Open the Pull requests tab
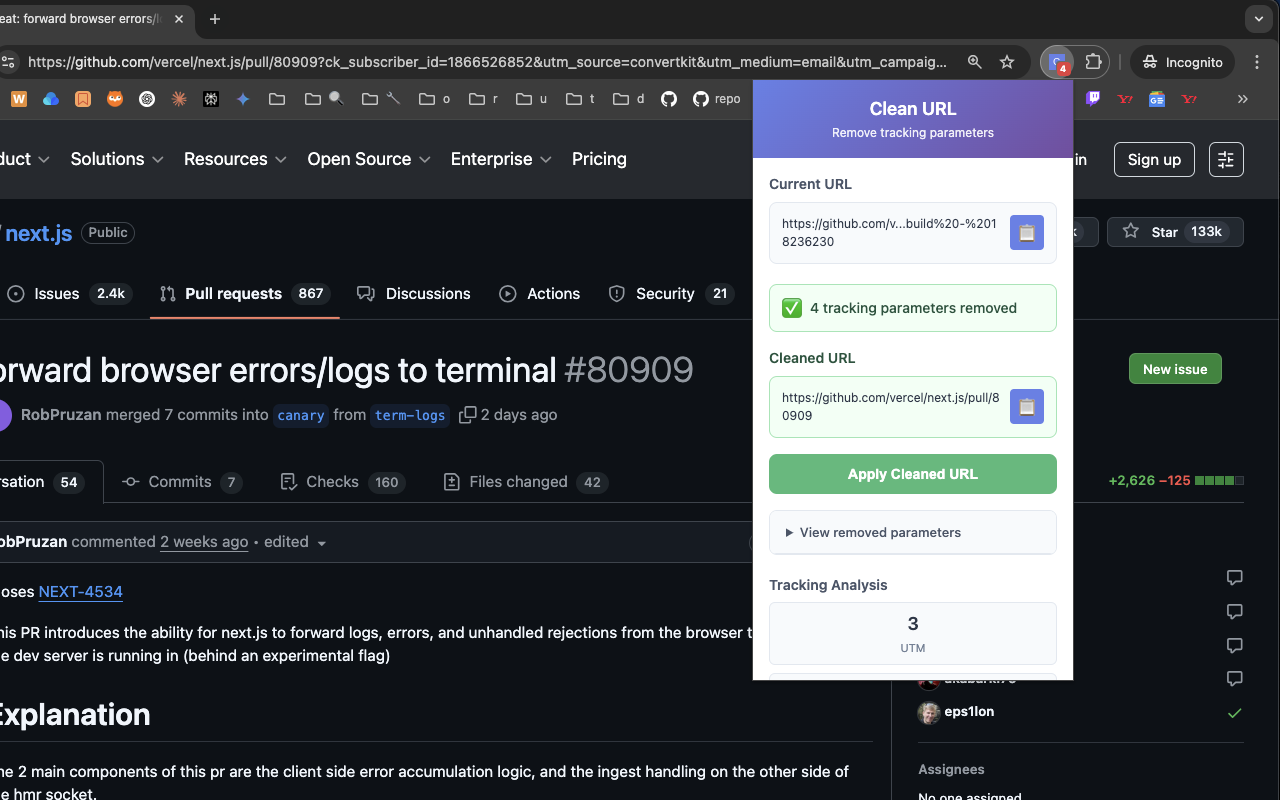1280x800 pixels. pyautogui.click(x=232, y=293)
